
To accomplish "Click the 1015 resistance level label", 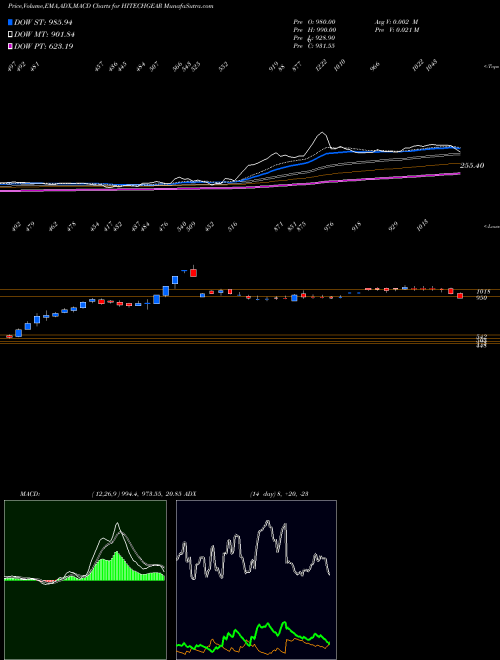I will [x=483, y=291].
